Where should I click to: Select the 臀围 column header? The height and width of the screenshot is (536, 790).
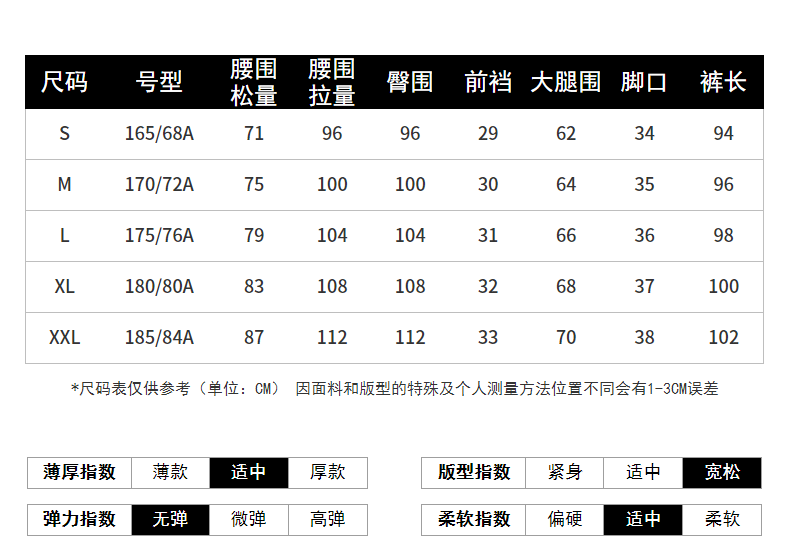(410, 82)
